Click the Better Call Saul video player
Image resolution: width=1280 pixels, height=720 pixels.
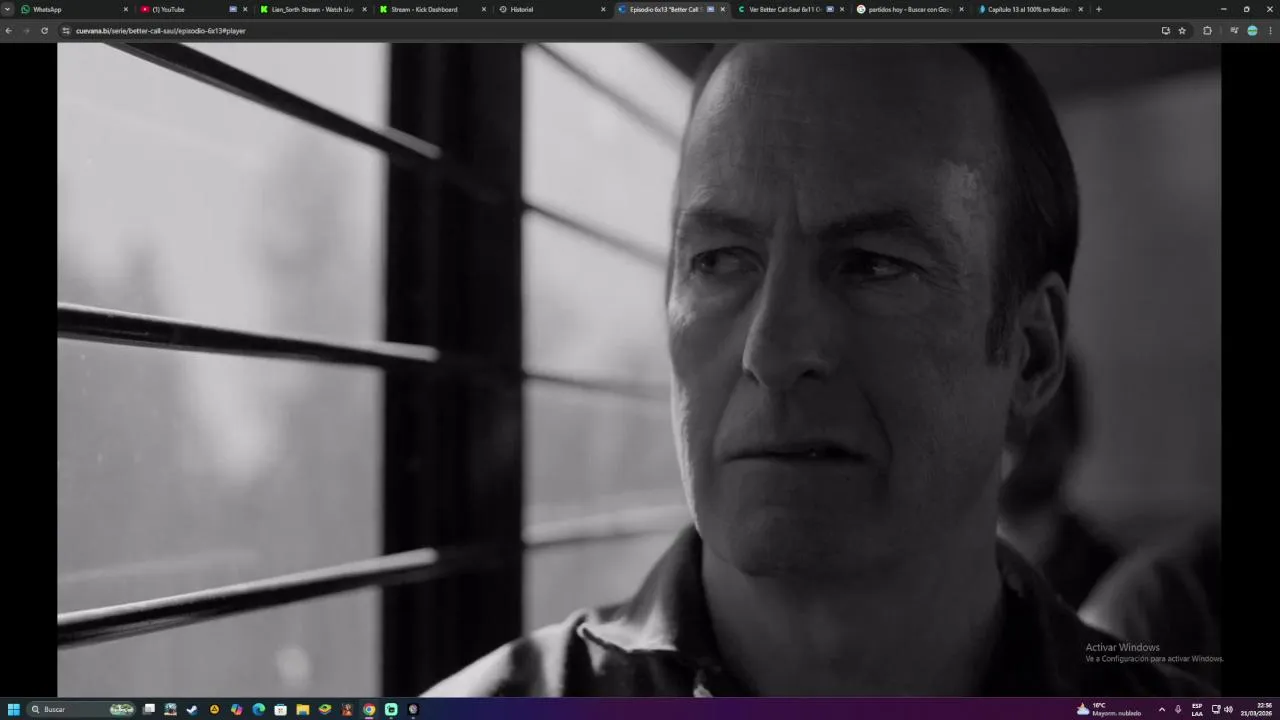(639, 369)
